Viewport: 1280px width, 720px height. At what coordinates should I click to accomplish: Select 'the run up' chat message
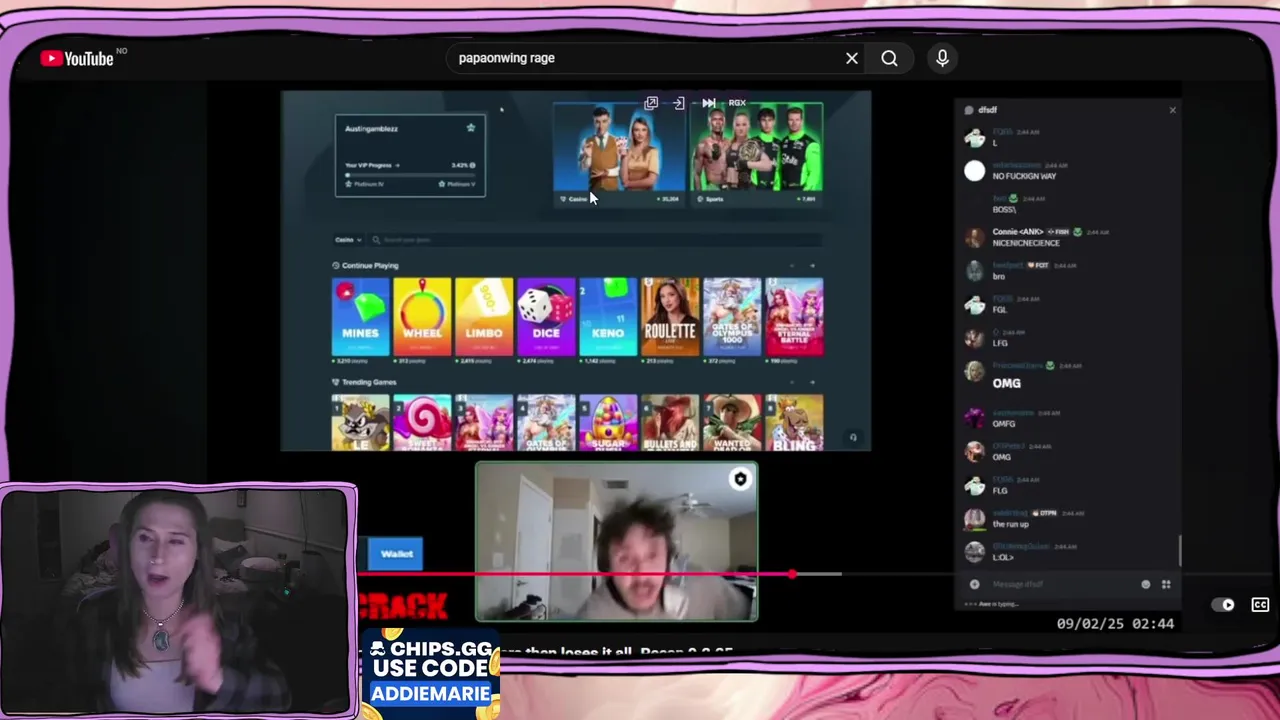[1010, 524]
